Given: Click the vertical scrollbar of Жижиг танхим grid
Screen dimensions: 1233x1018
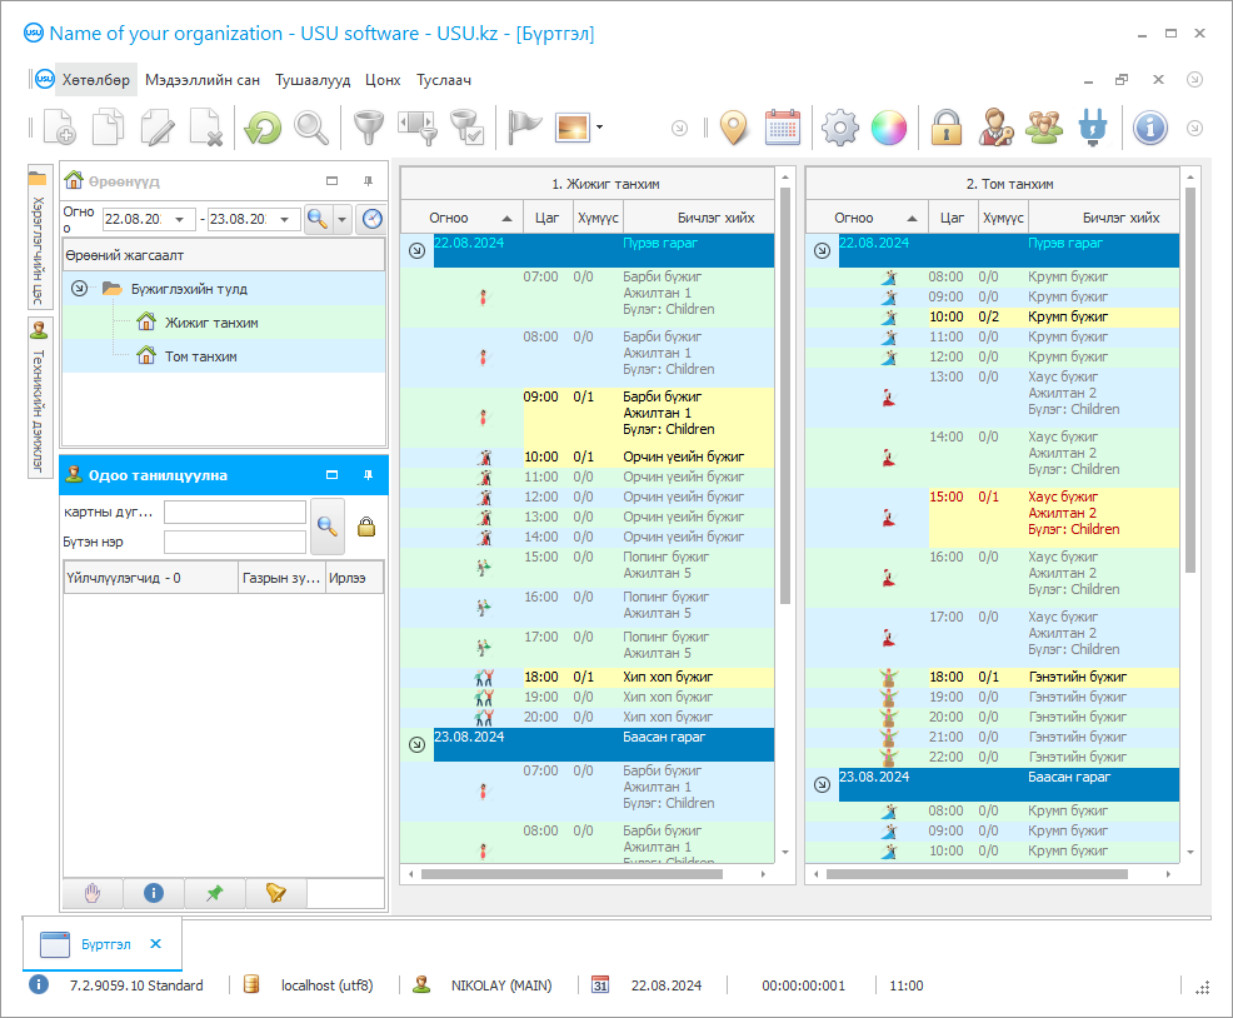Looking at the screenshot, I should [785, 396].
